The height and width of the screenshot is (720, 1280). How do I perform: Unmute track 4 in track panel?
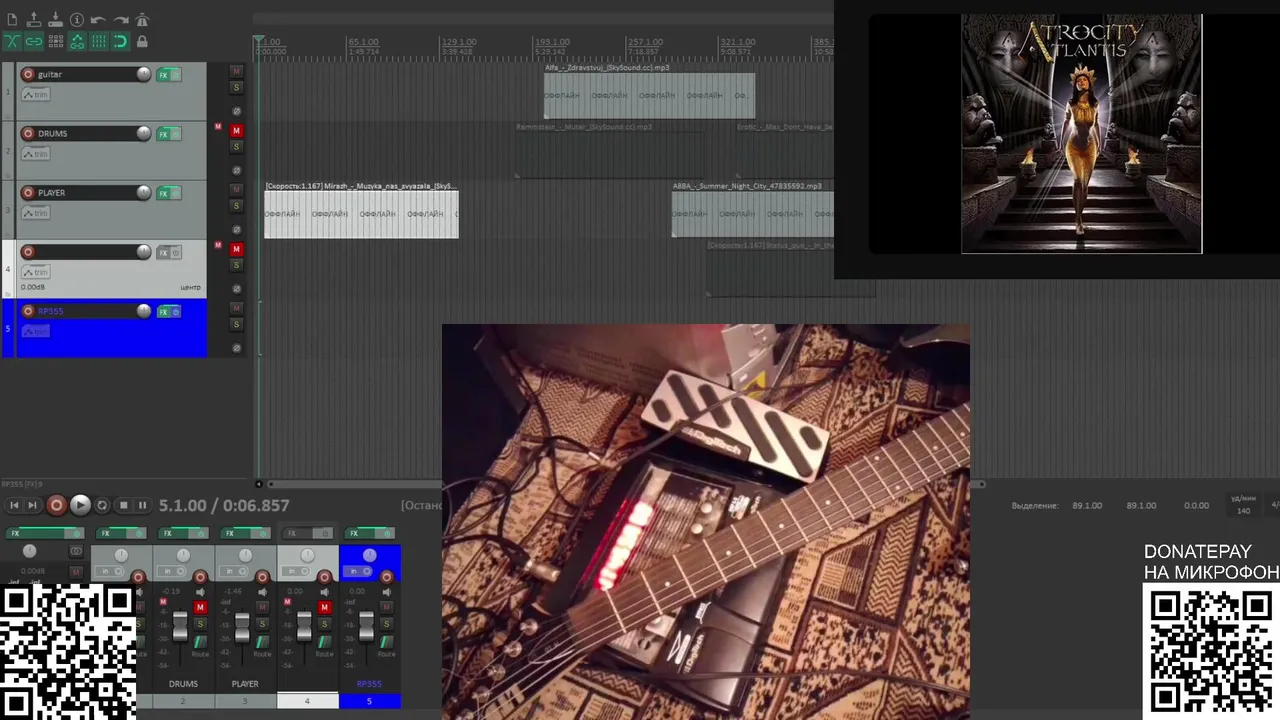coord(237,248)
